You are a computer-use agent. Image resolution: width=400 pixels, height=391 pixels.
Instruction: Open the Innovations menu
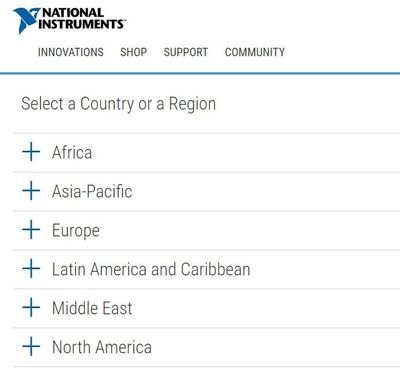[x=71, y=52]
